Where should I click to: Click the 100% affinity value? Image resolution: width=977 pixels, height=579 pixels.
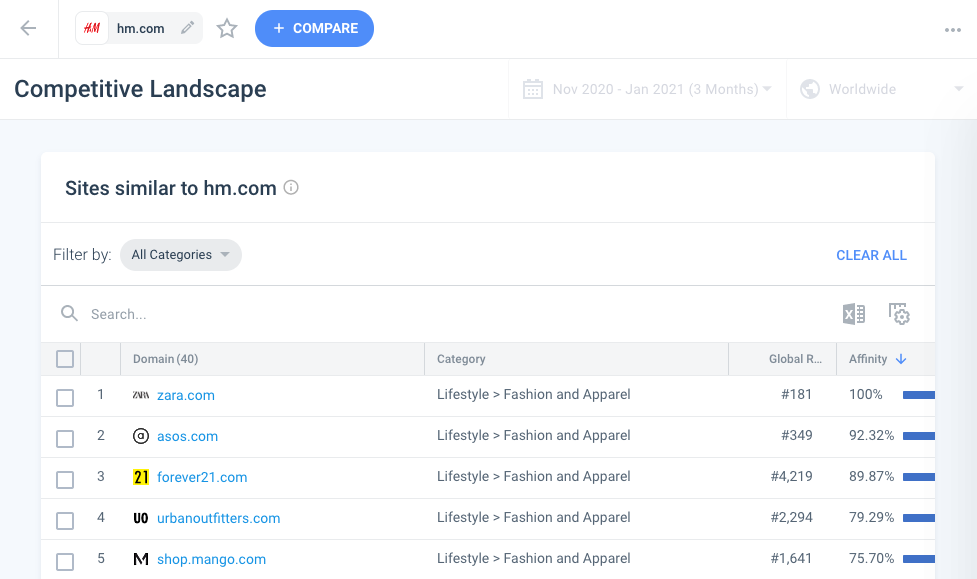point(865,395)
